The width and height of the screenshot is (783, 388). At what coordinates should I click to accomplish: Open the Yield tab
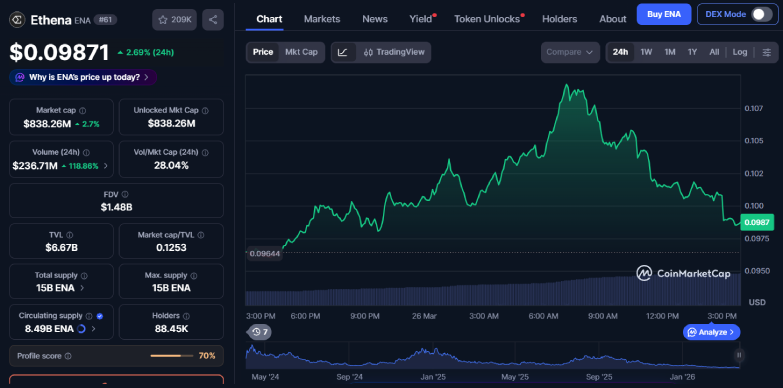coord(421,19)
